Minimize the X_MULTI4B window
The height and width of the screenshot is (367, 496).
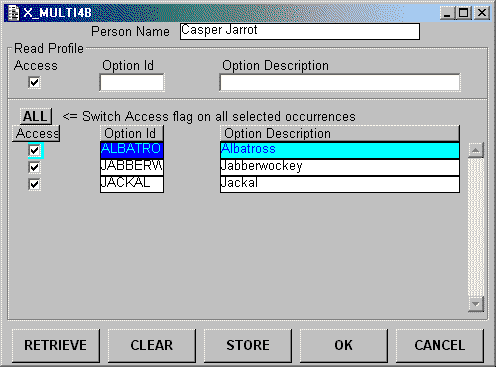point(447,13)
